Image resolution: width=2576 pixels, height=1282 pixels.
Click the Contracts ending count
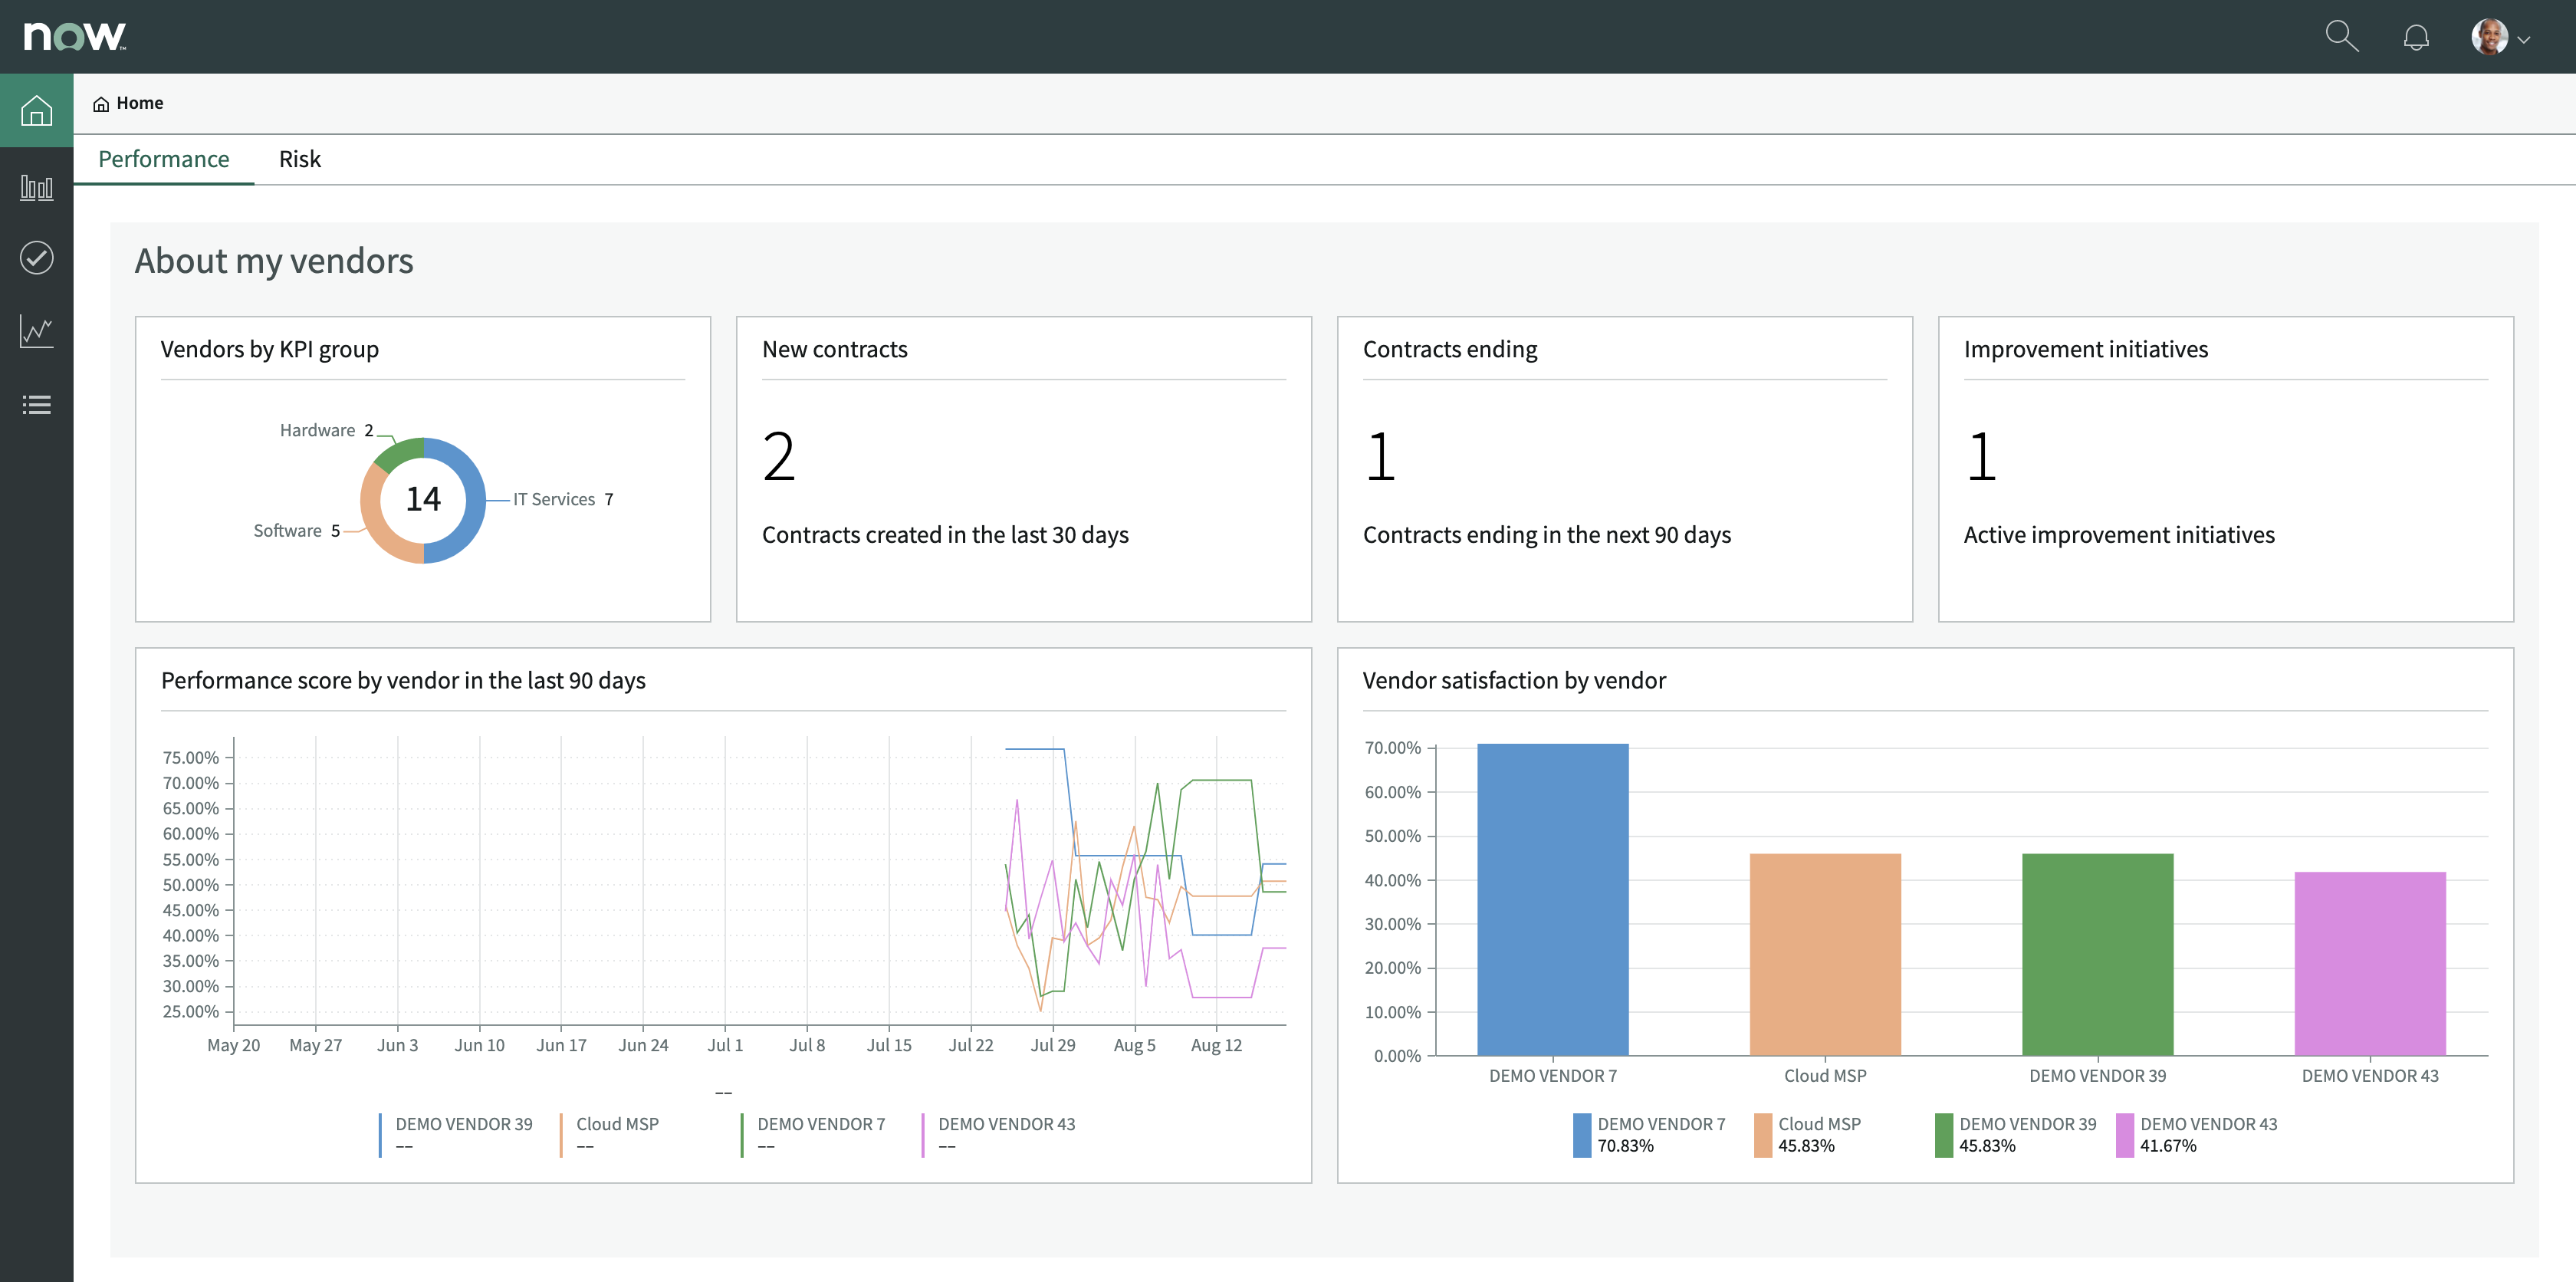[1380, 456]
